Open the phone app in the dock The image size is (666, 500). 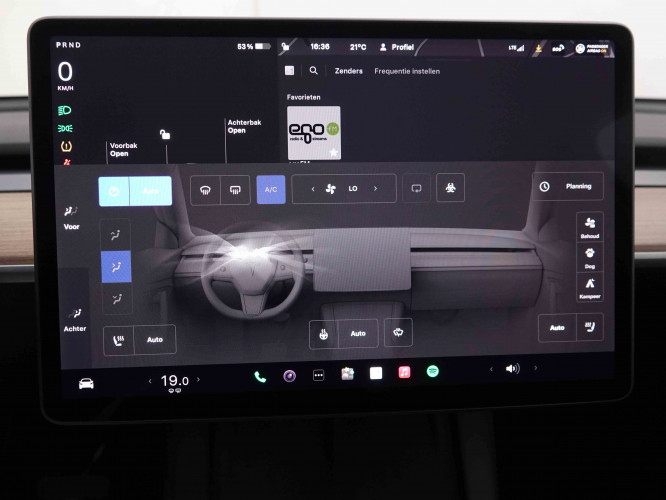(260, 376)
